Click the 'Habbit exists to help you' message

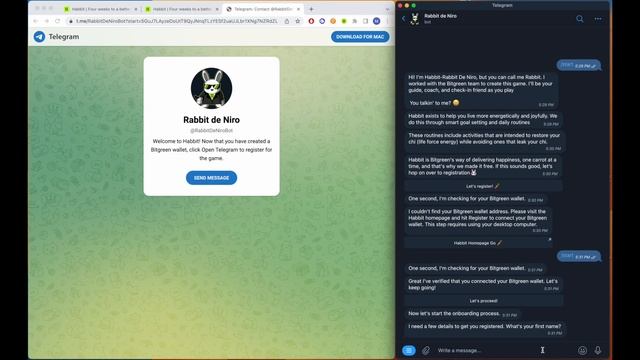click(x=483, y=120)
